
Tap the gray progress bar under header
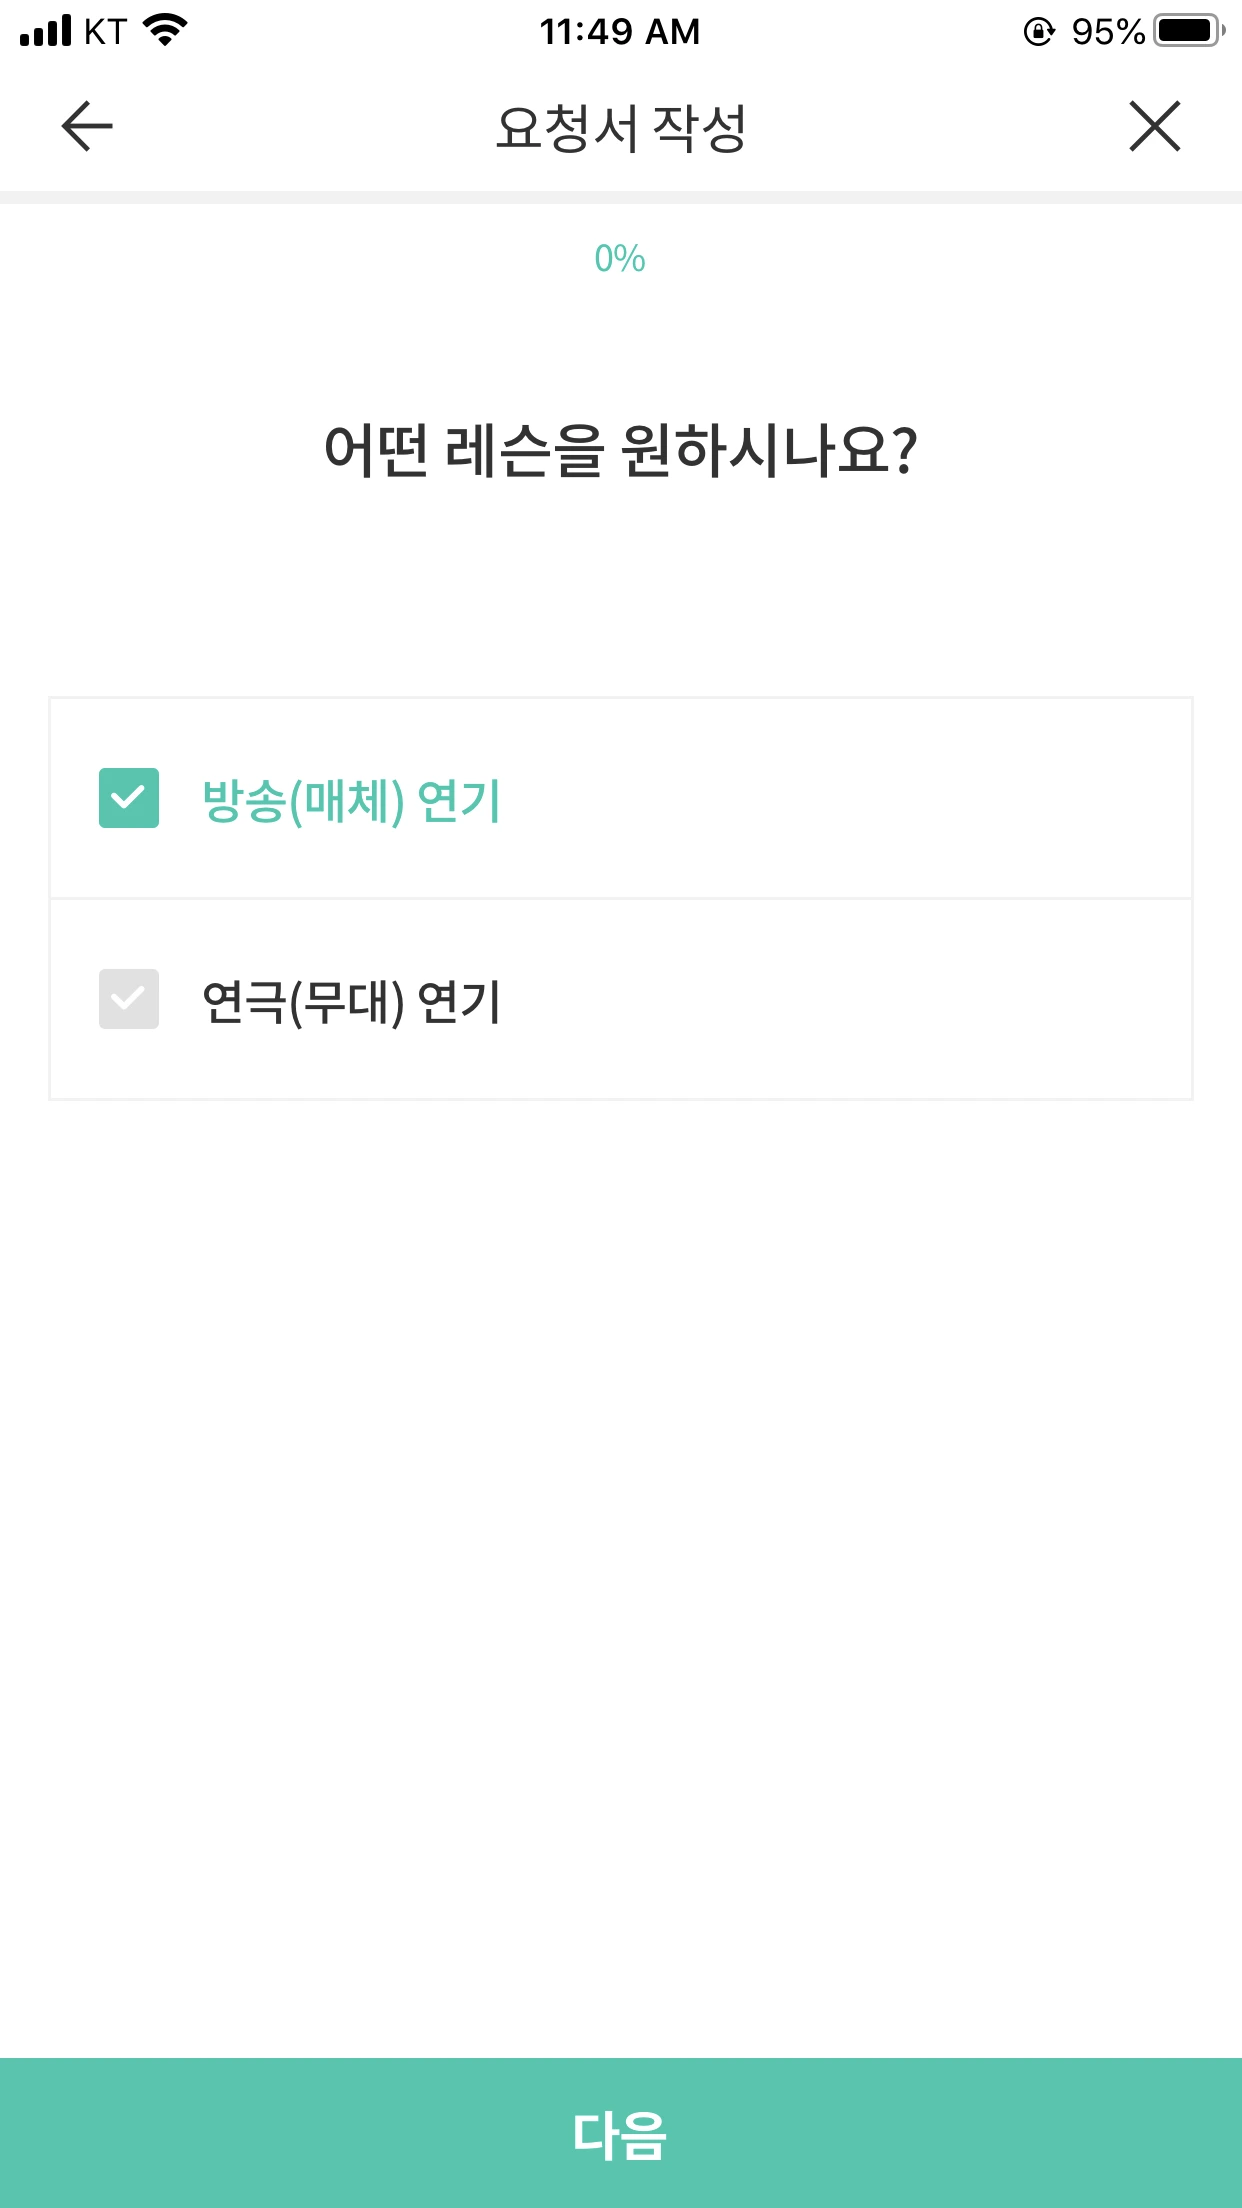pos(621,197)
